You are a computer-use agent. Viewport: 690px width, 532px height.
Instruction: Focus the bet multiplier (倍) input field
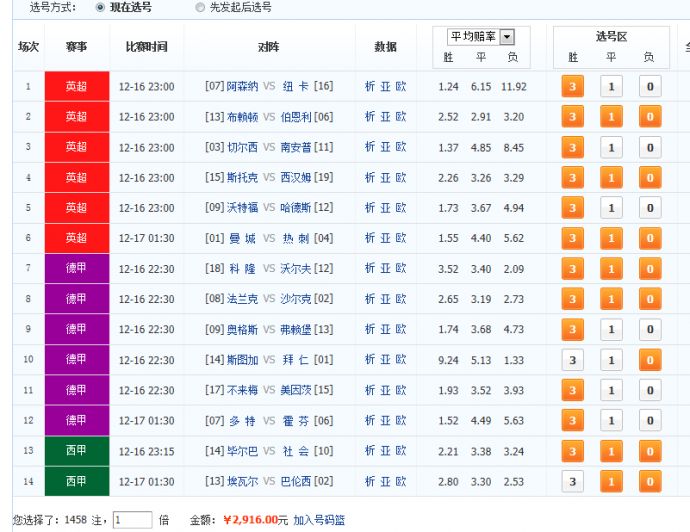click(132, 520)
